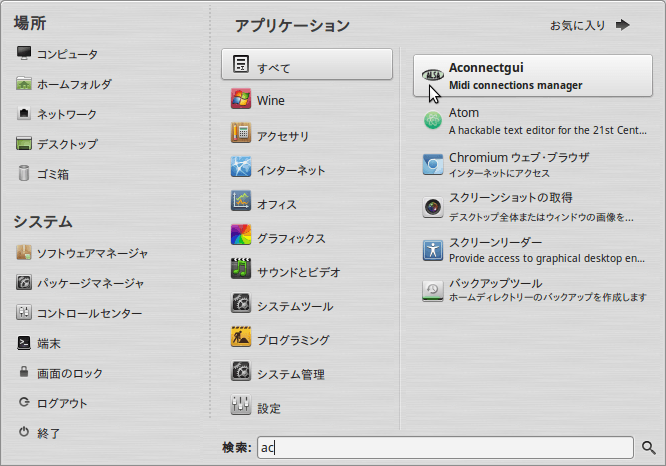The image size is (666, 466).
Task: Click the Internet category icon
Action: click(241, 167)
